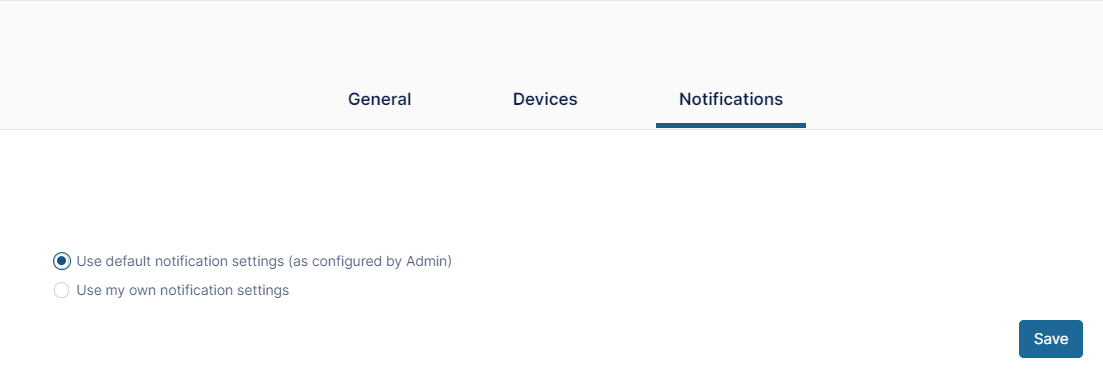The height and width of the screenshot is (392, 1103).
Task: Save the notification settings
Action: (1051, 339)
